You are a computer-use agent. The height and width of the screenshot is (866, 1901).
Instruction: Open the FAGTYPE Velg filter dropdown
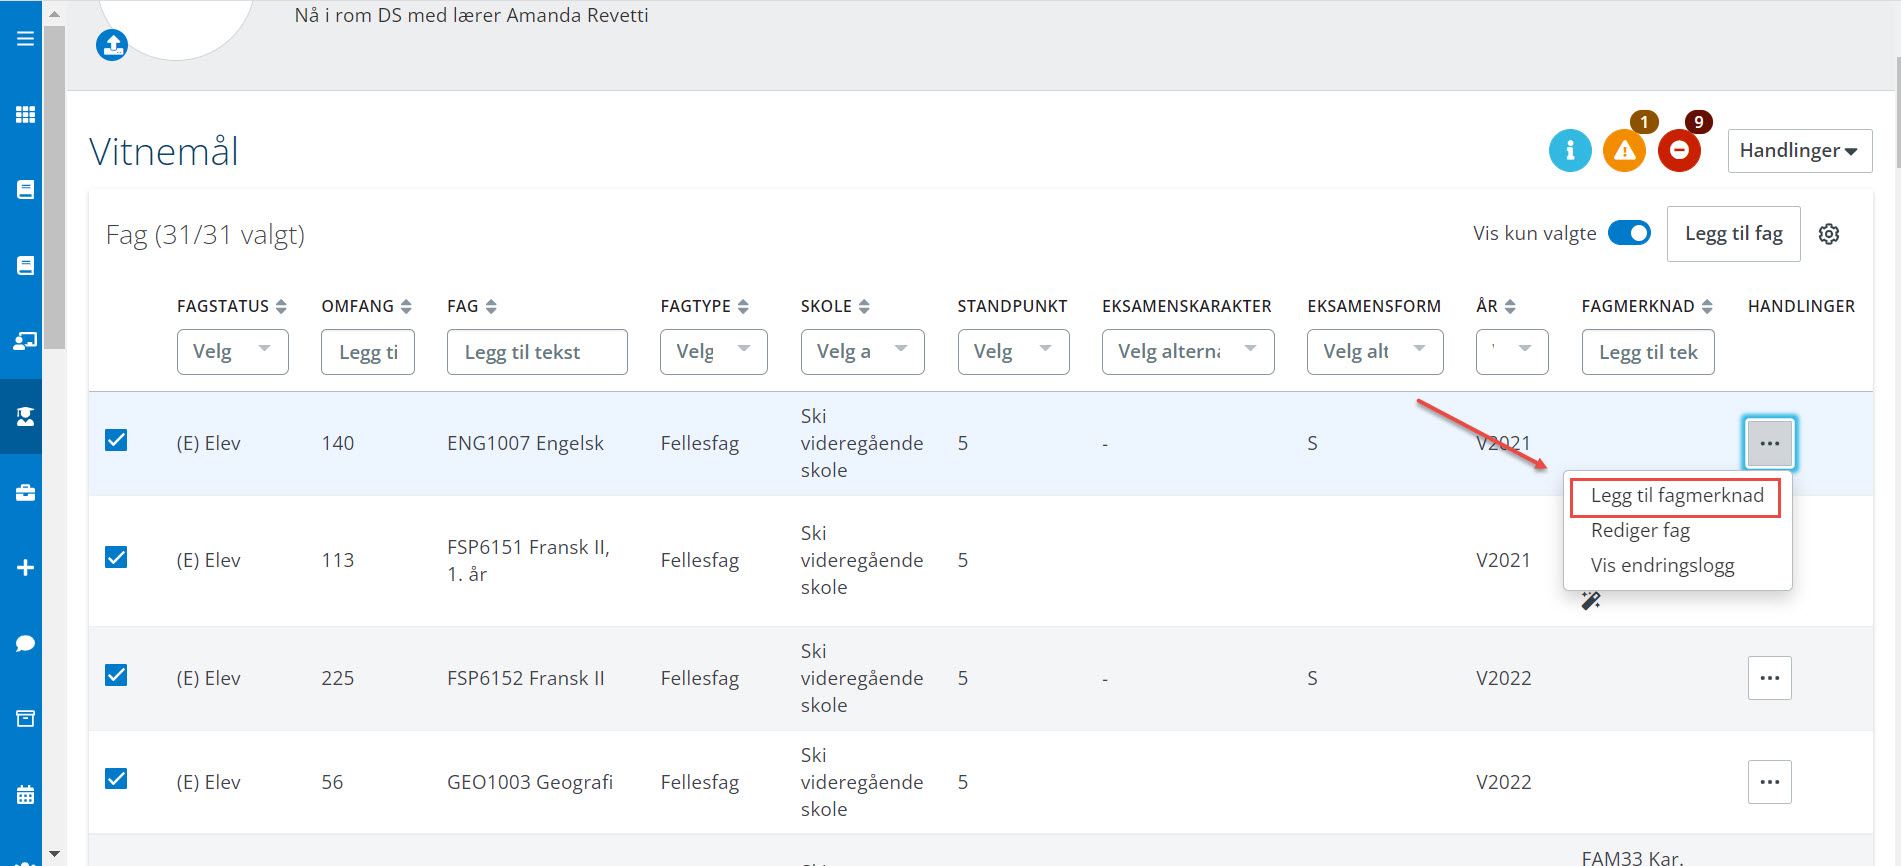click(714, 352)
